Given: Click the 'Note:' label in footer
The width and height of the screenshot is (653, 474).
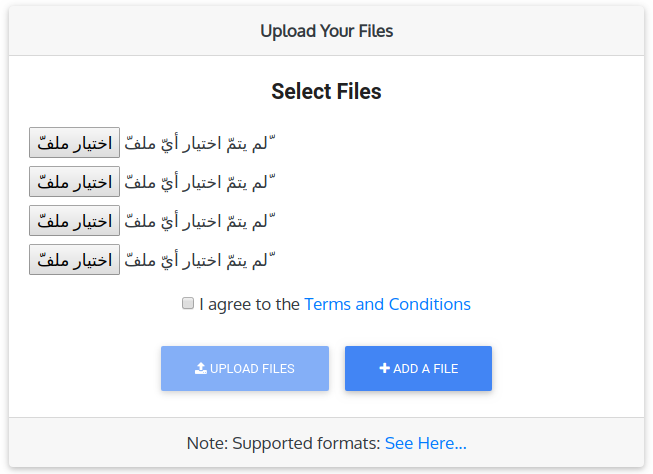Looking at the screenshot, I should (x=207, y=443).
